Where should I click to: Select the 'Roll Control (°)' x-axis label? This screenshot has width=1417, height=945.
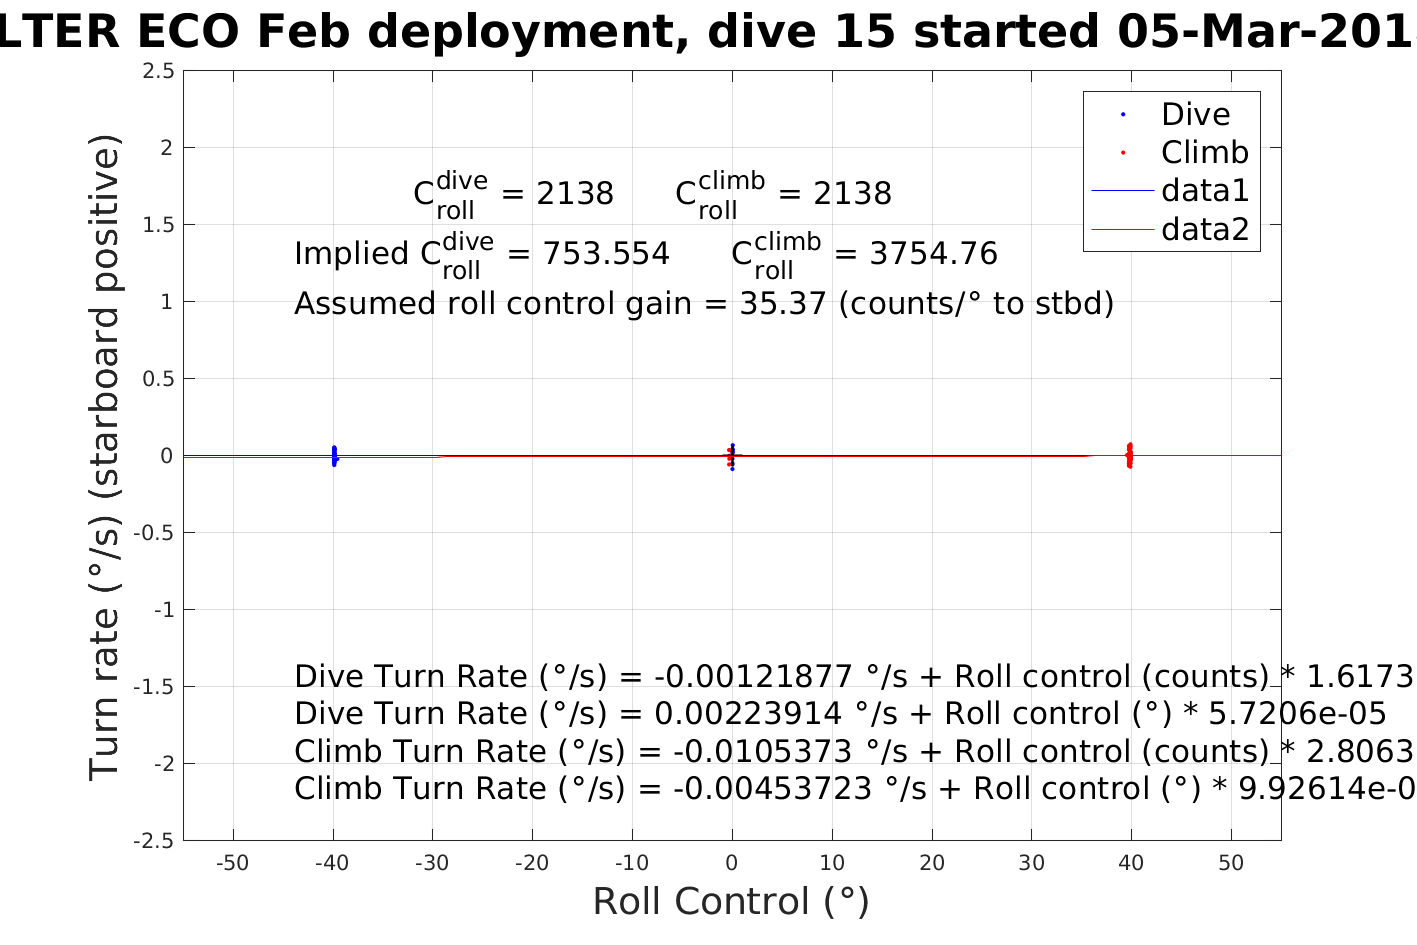coord(731,901)
